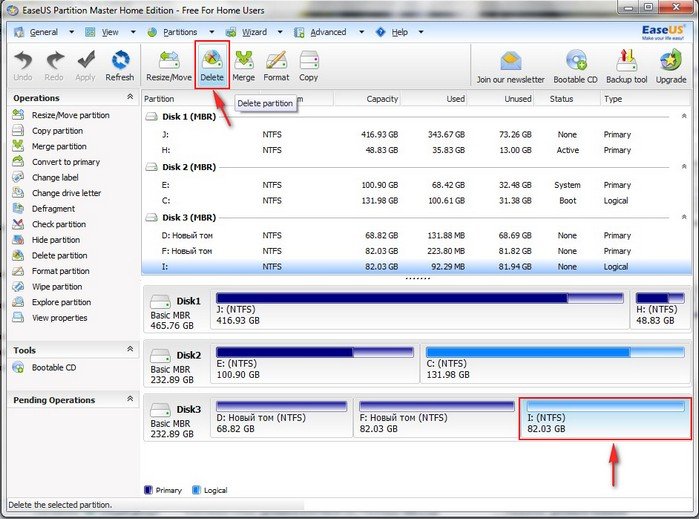Select J: 416.93 GB block in disk map
This screenshot has width=699, height=519.
coord(419,309)
